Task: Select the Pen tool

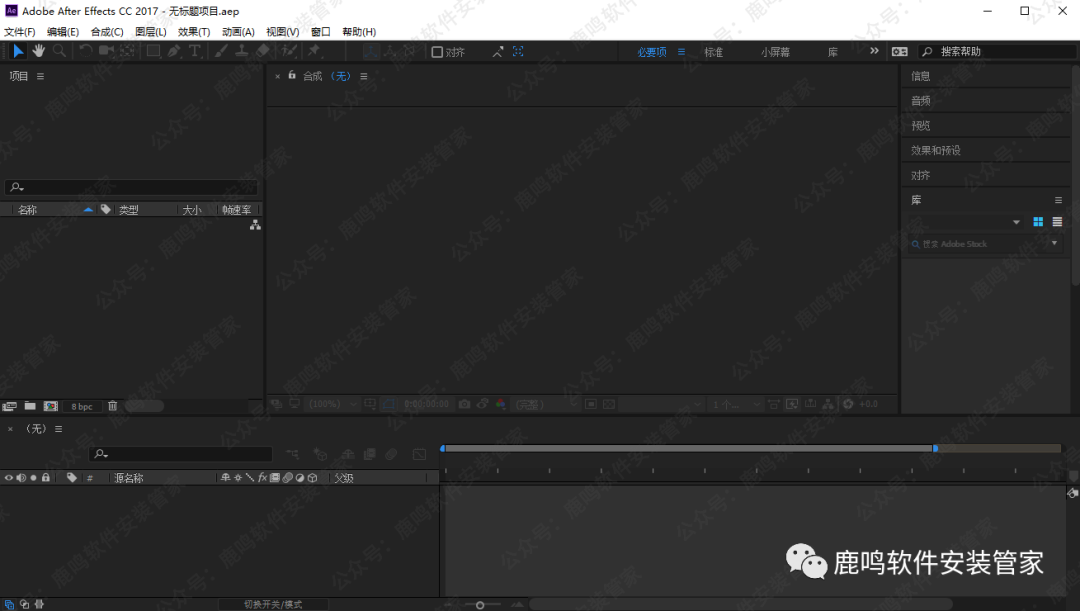Action: coord(174,51)
